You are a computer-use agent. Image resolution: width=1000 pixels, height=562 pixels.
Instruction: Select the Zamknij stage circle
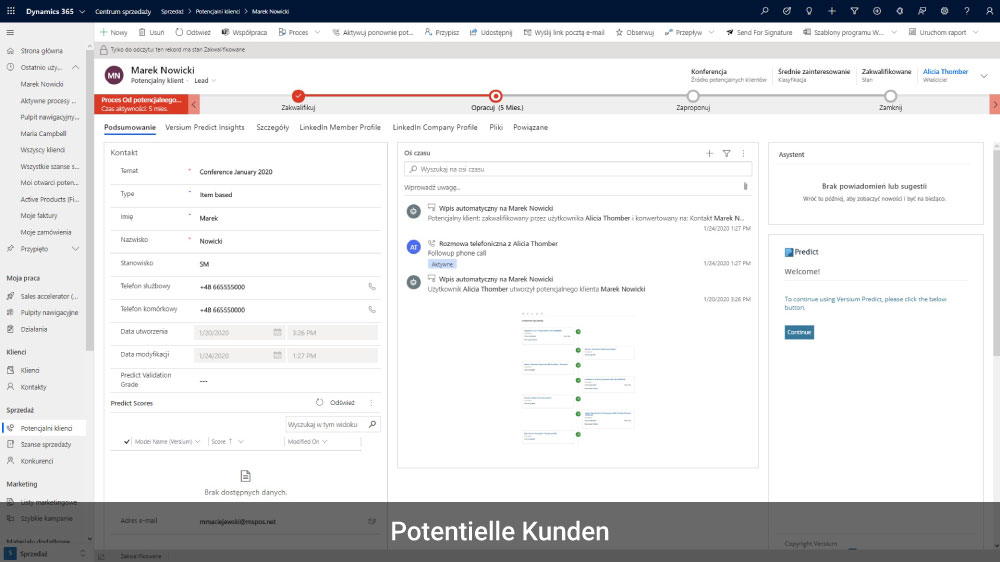point(890,96)
